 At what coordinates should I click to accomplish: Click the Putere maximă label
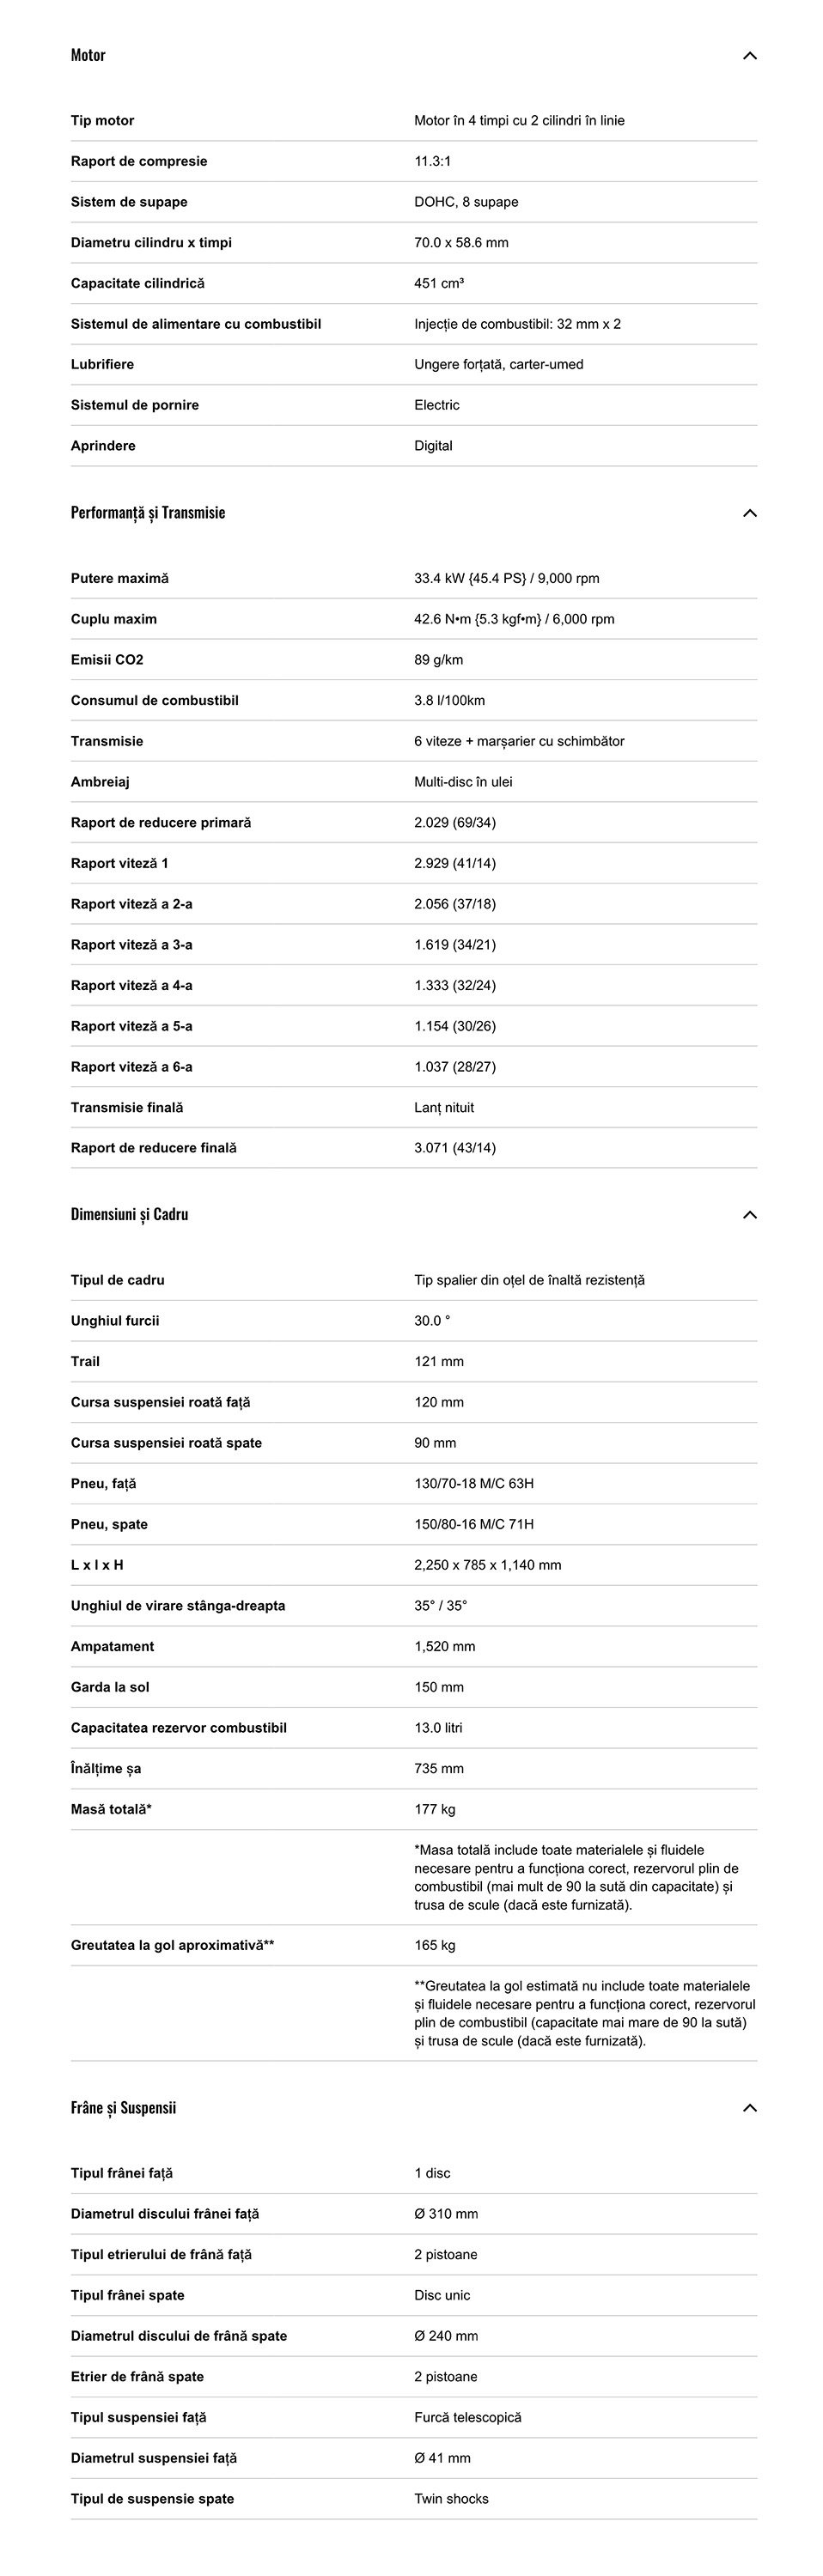click(120, 579)
